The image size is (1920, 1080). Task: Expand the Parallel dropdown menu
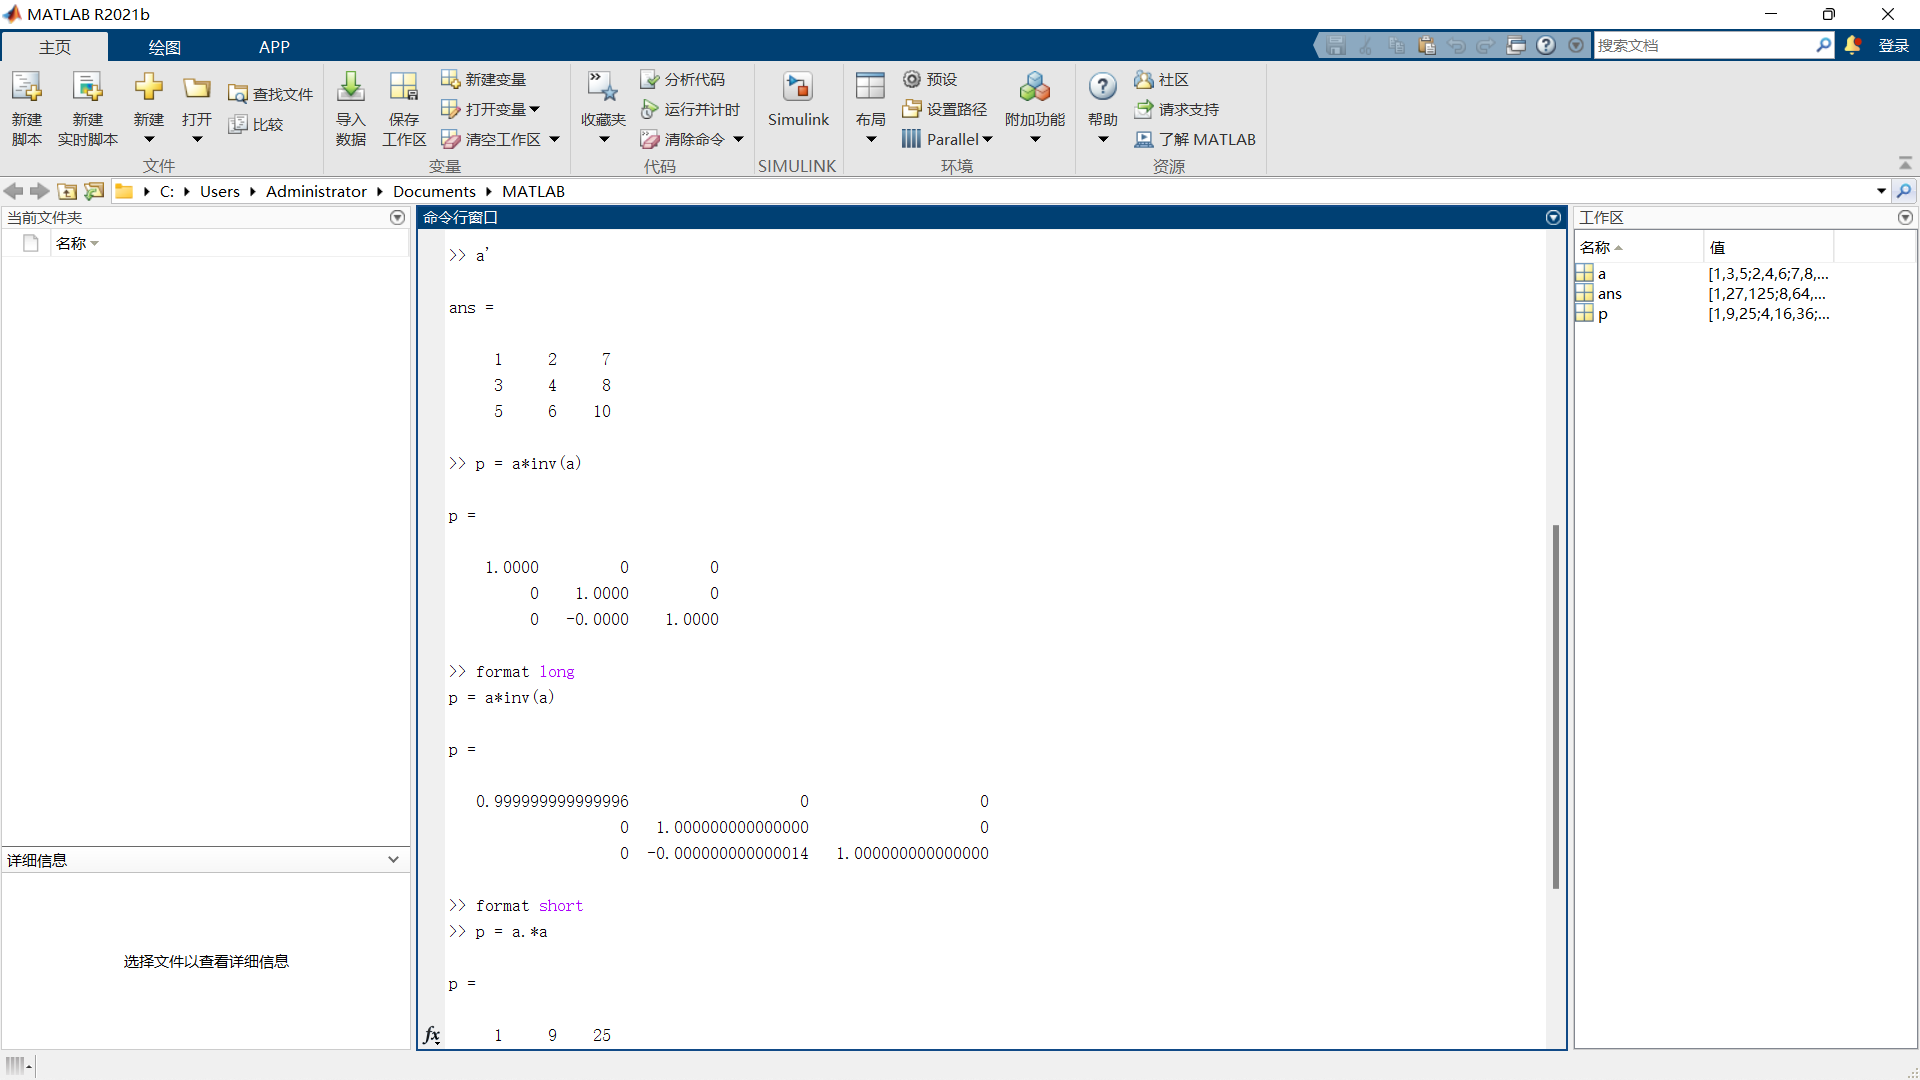[x=987, y=139]
